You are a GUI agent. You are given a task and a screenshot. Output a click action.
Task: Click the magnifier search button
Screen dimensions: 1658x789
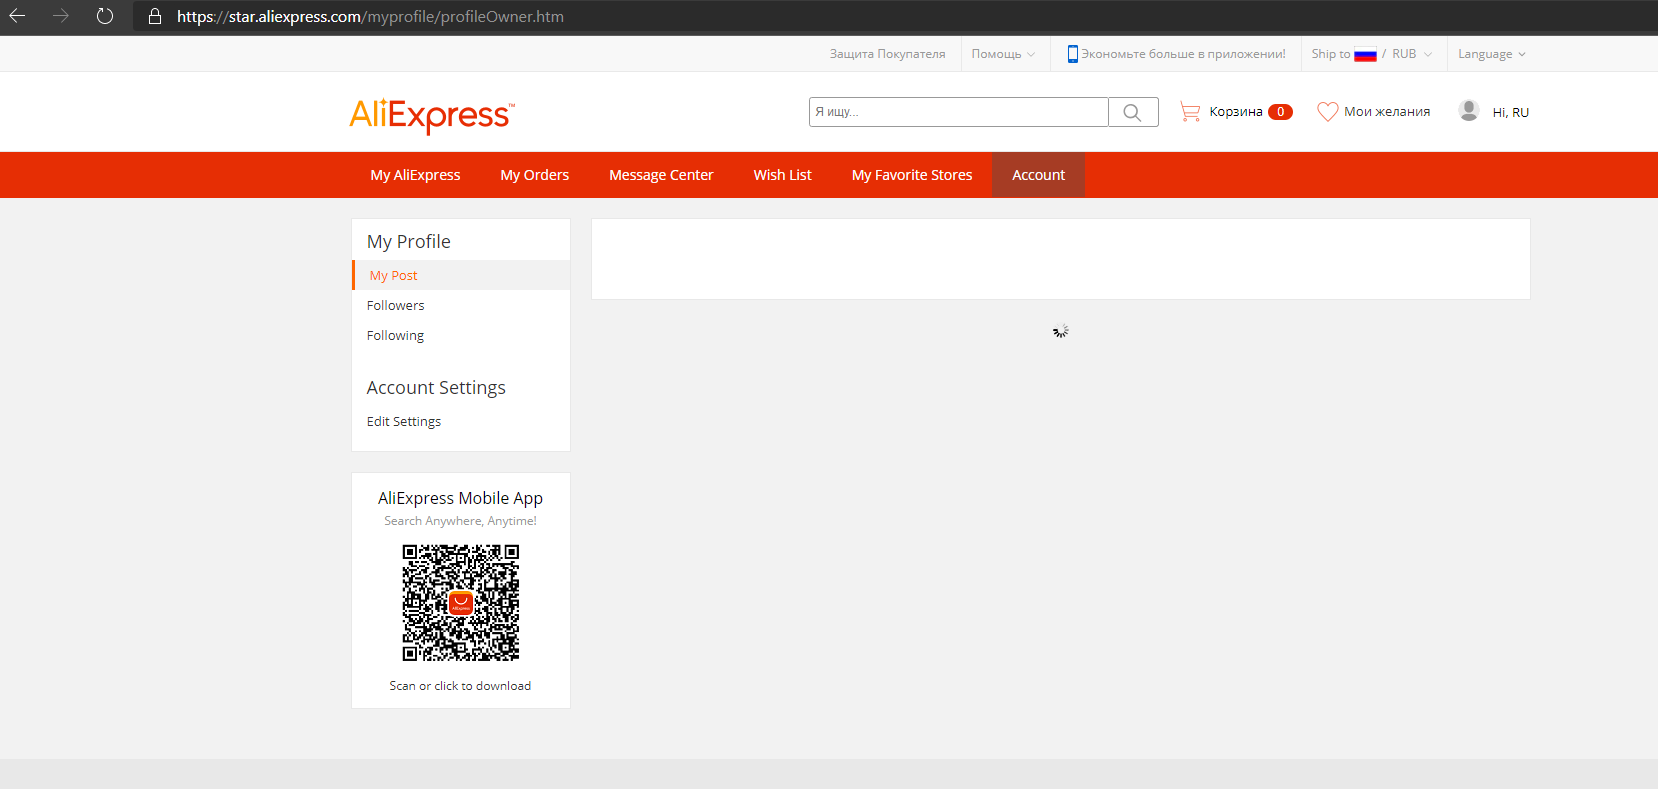click(x=1133, y=112)
